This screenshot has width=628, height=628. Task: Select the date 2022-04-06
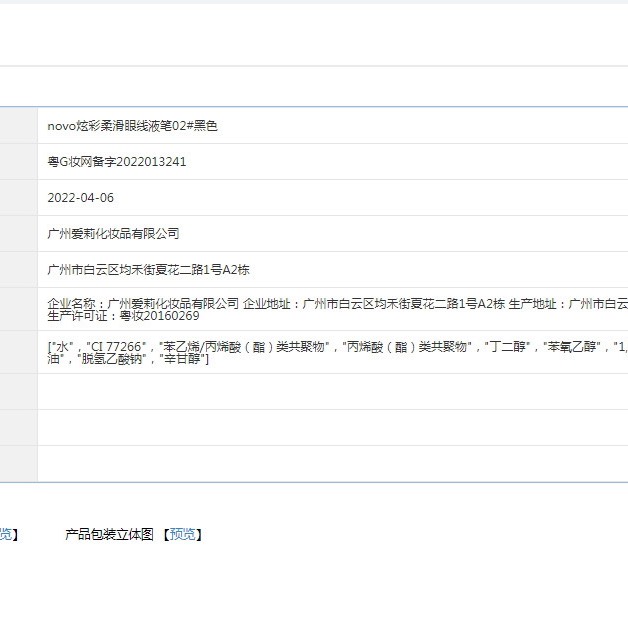[81, 197]
